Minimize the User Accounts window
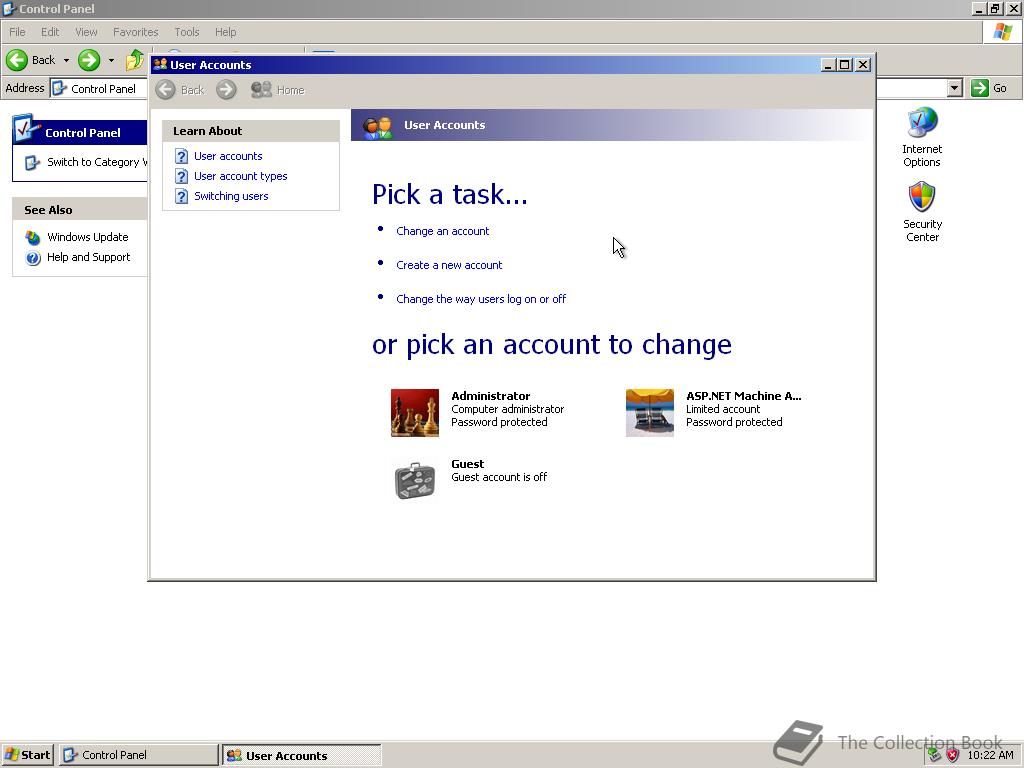 point(827,65)
